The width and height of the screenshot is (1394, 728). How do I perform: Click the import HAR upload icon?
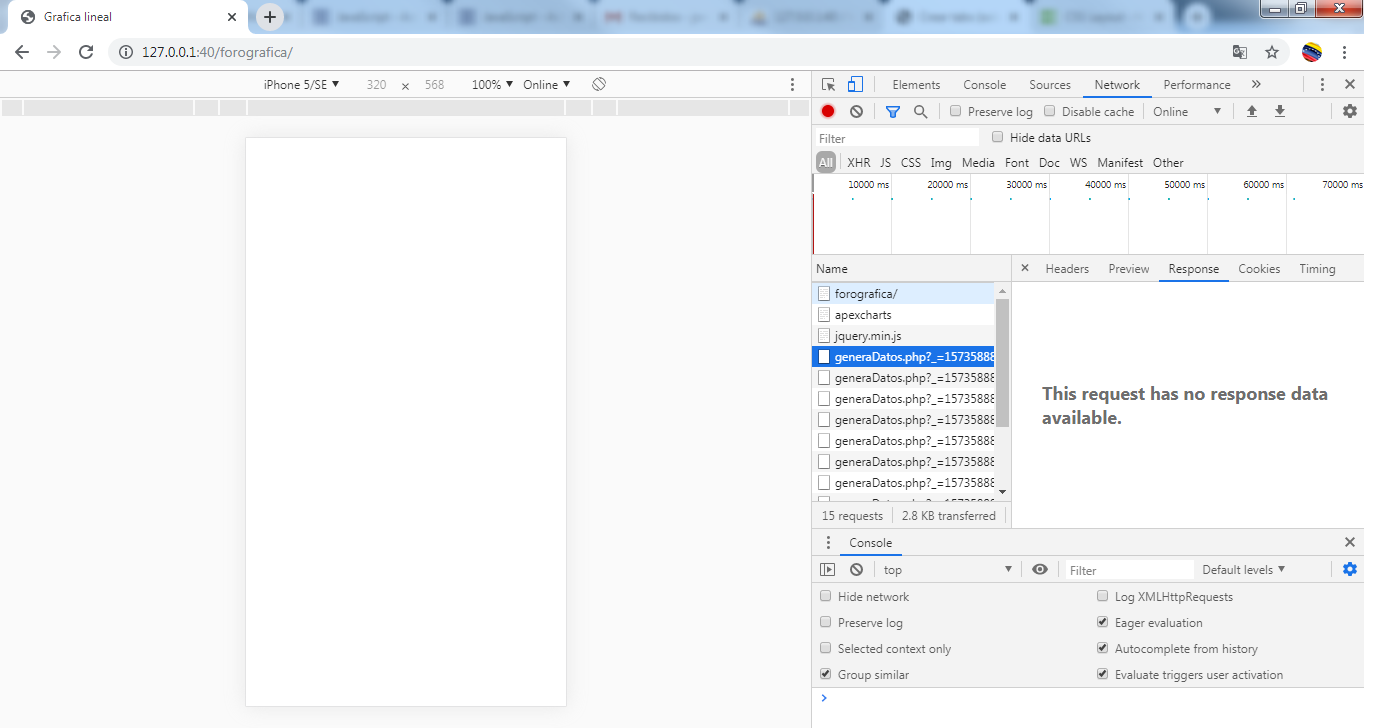click(x=1251, y=111)
